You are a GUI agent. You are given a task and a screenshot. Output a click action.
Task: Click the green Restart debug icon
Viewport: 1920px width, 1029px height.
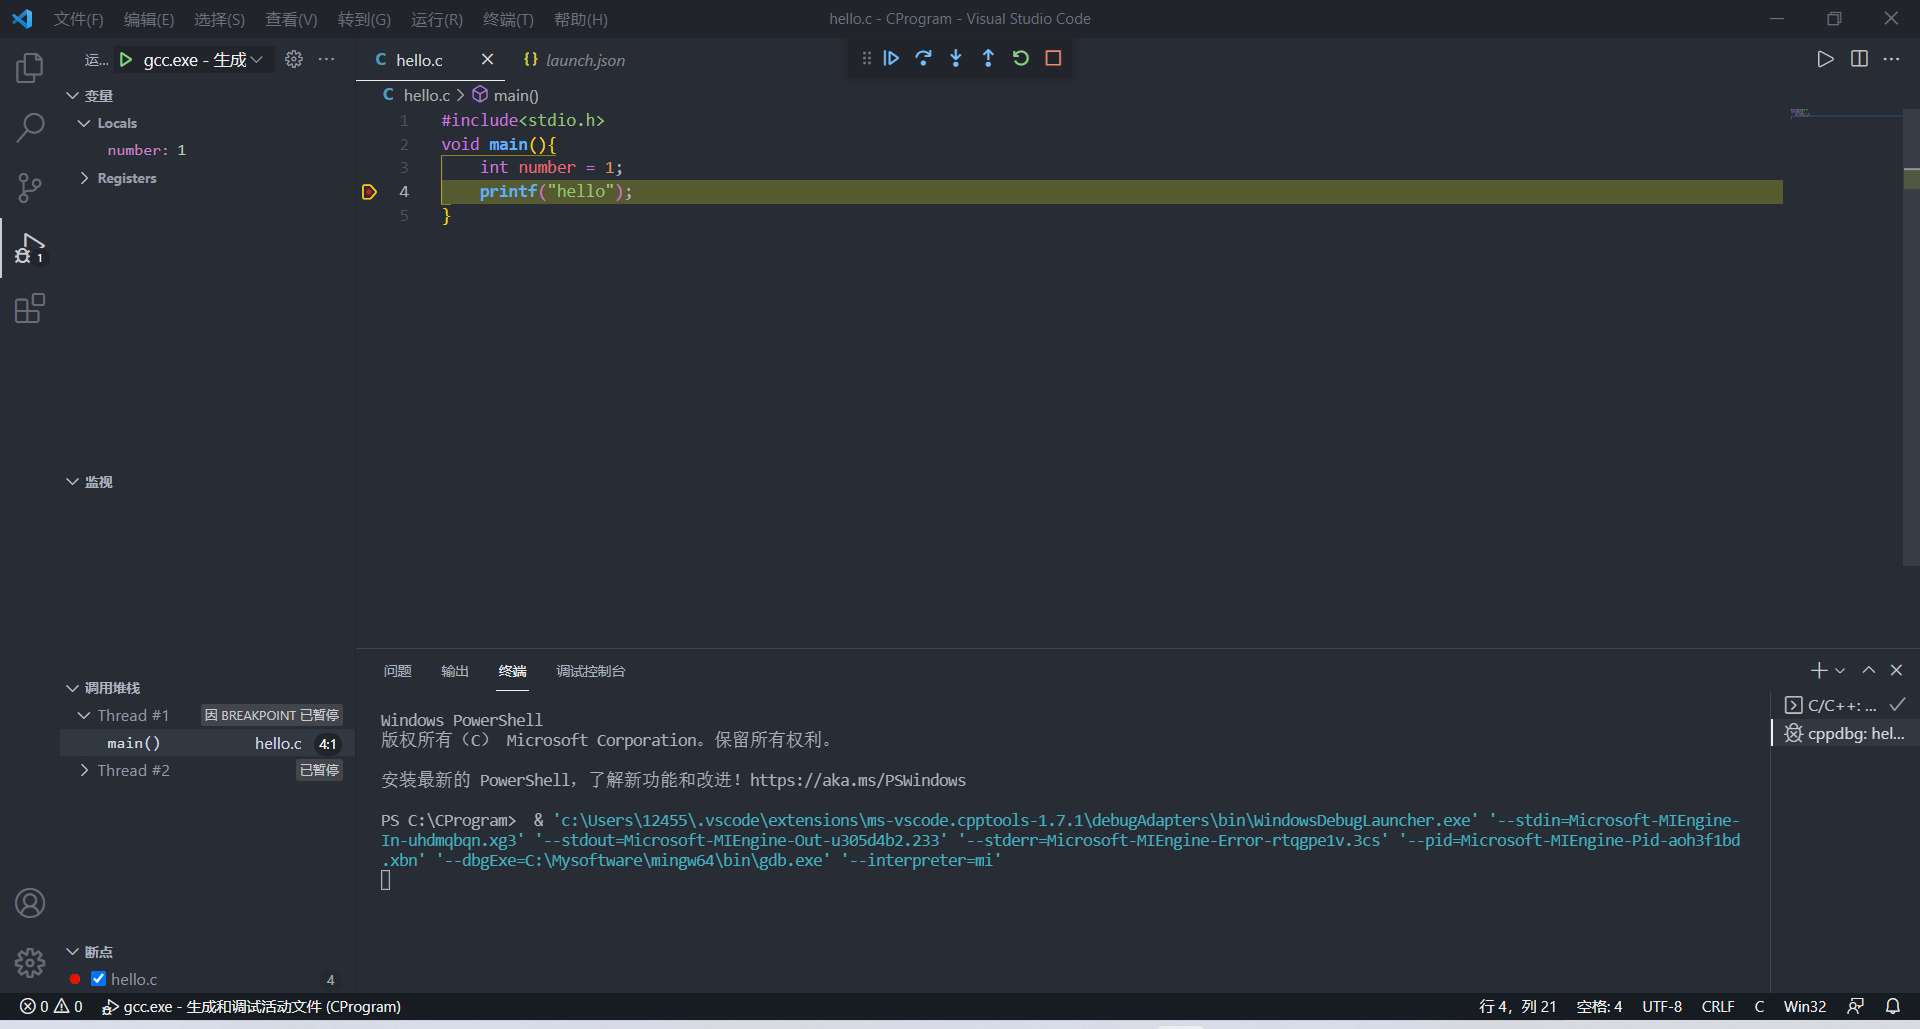[1020, 58]
